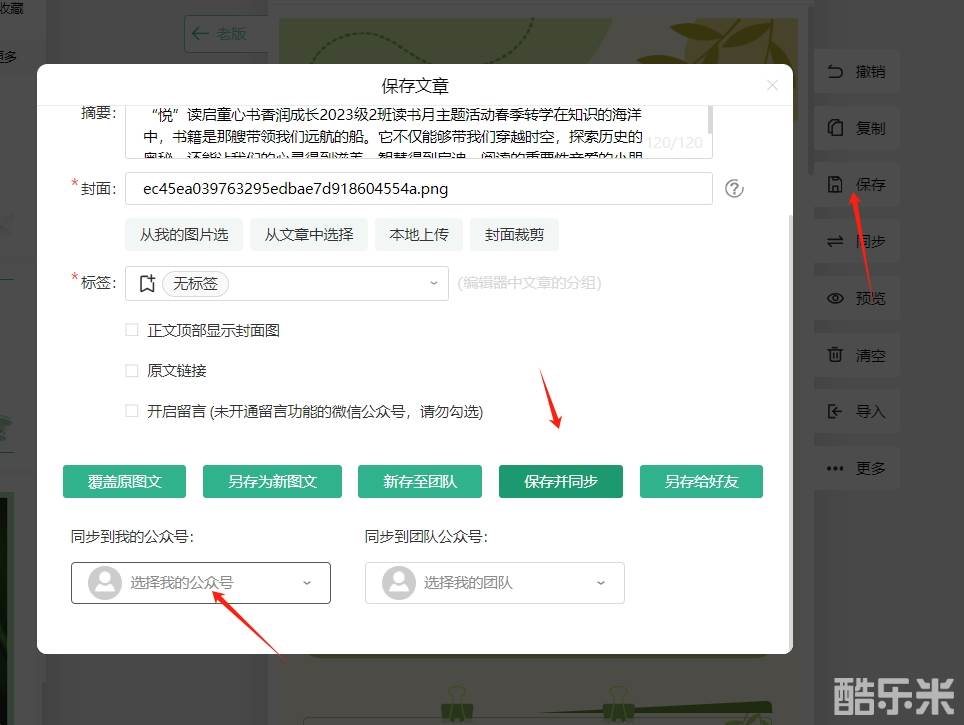The image size is (964, 725).
Task: Click the undo (撤销) icon
Action: click(x=835, y=72)
